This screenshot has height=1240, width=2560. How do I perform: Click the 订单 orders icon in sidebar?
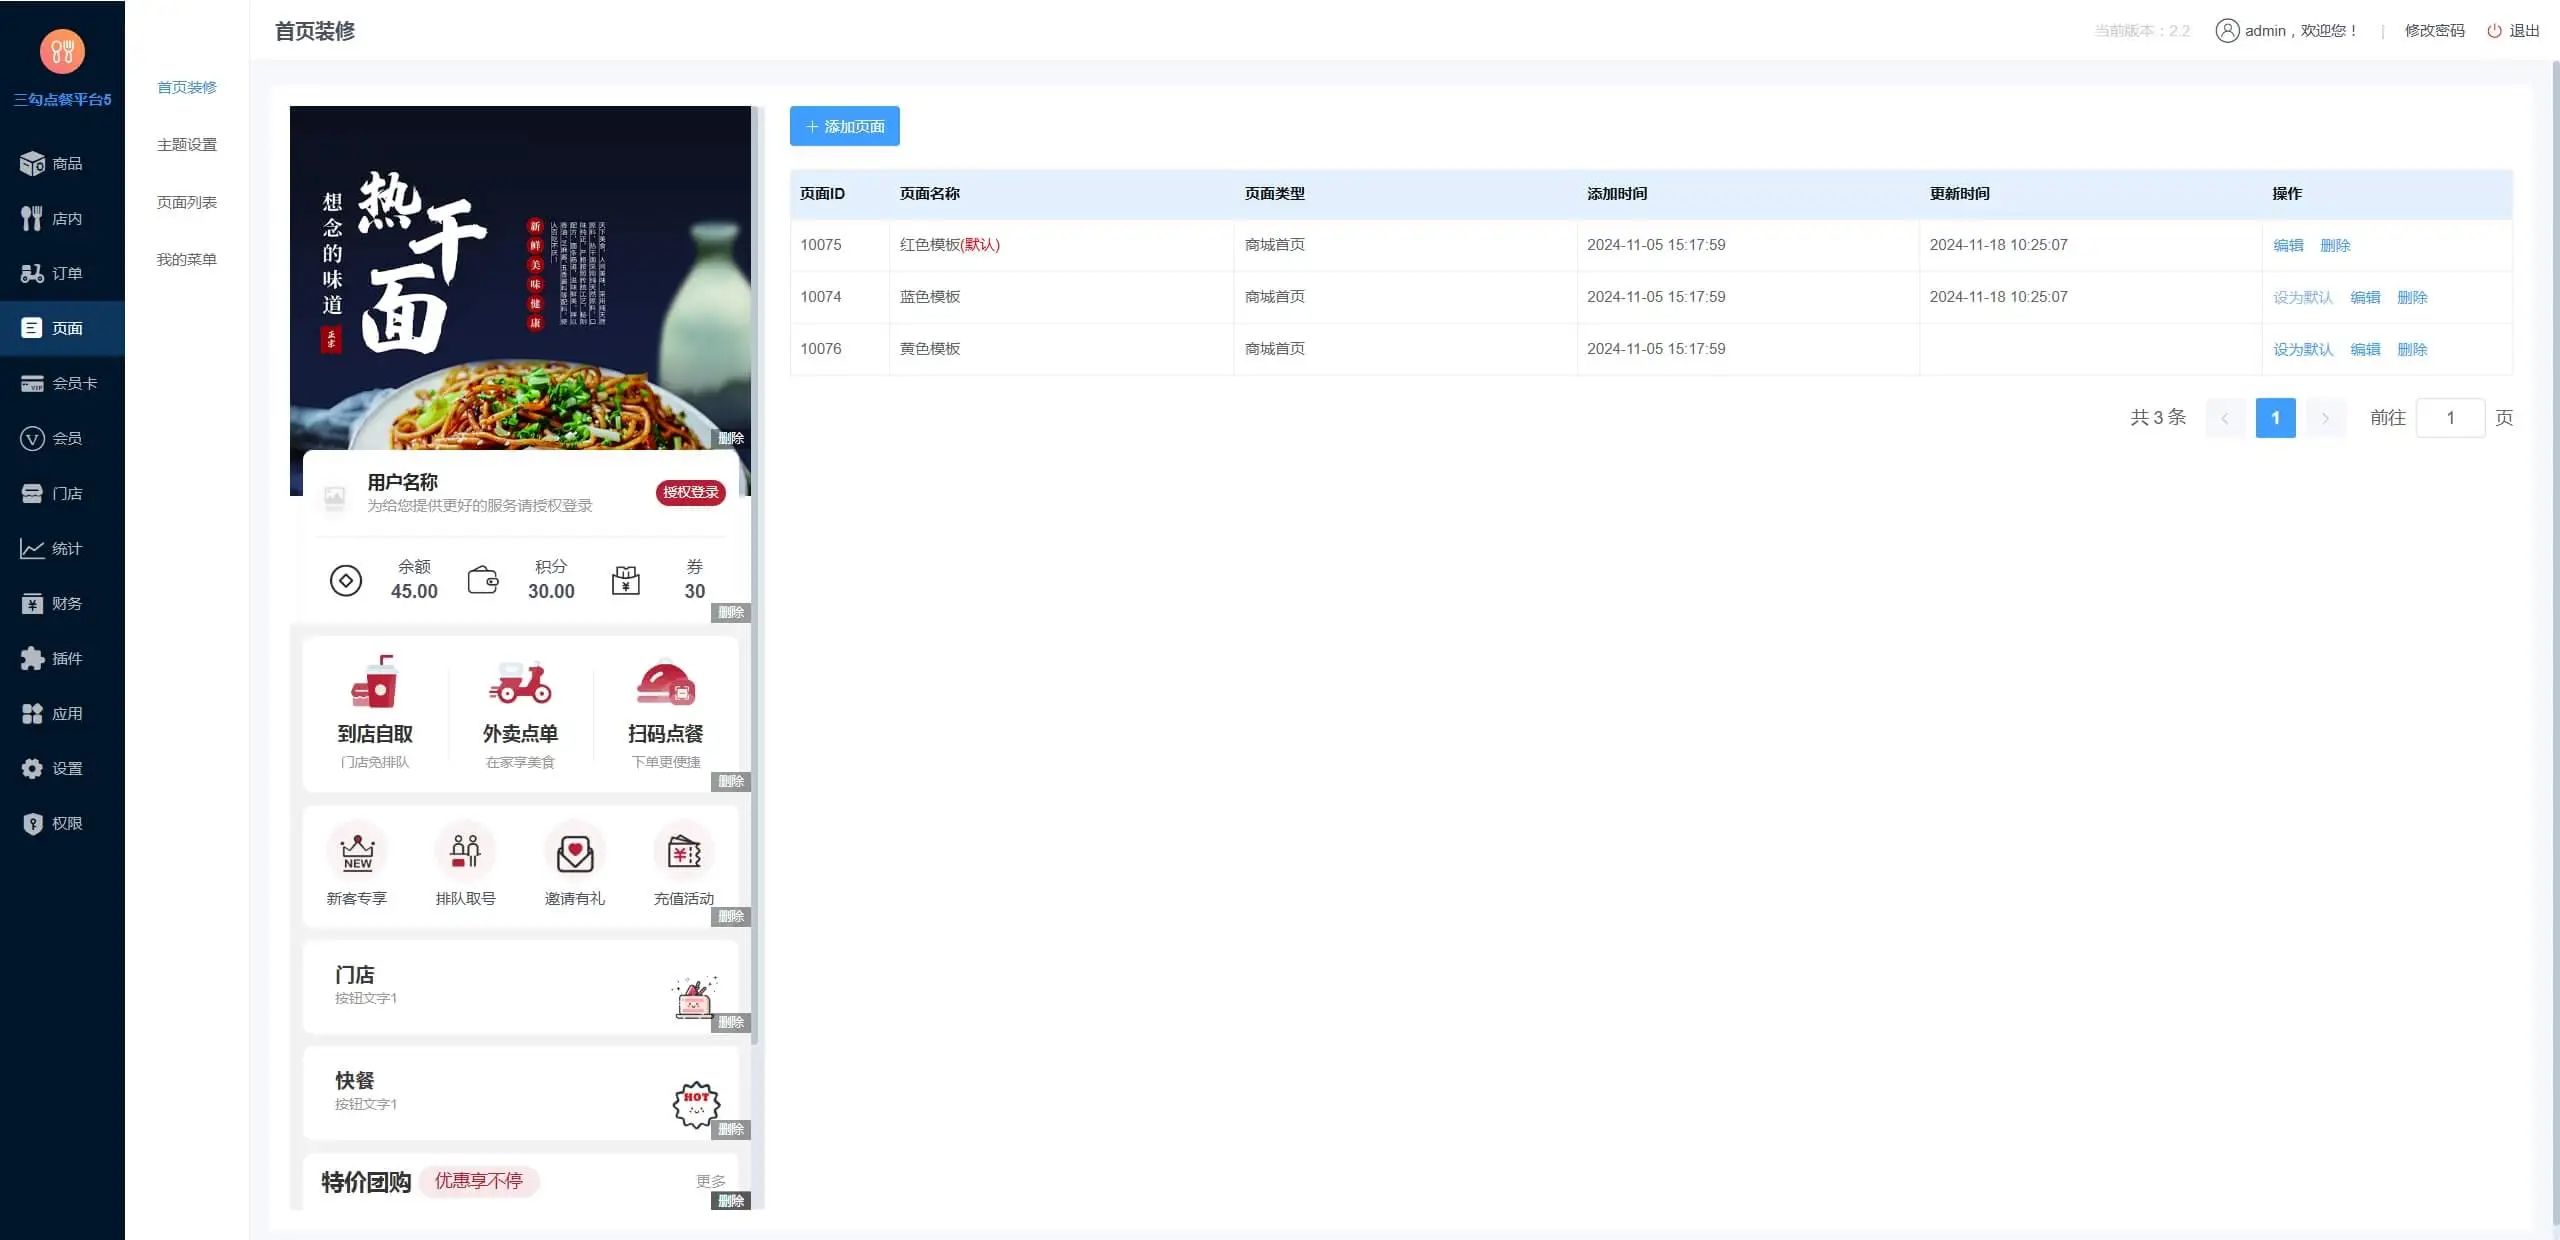(32, 273)
